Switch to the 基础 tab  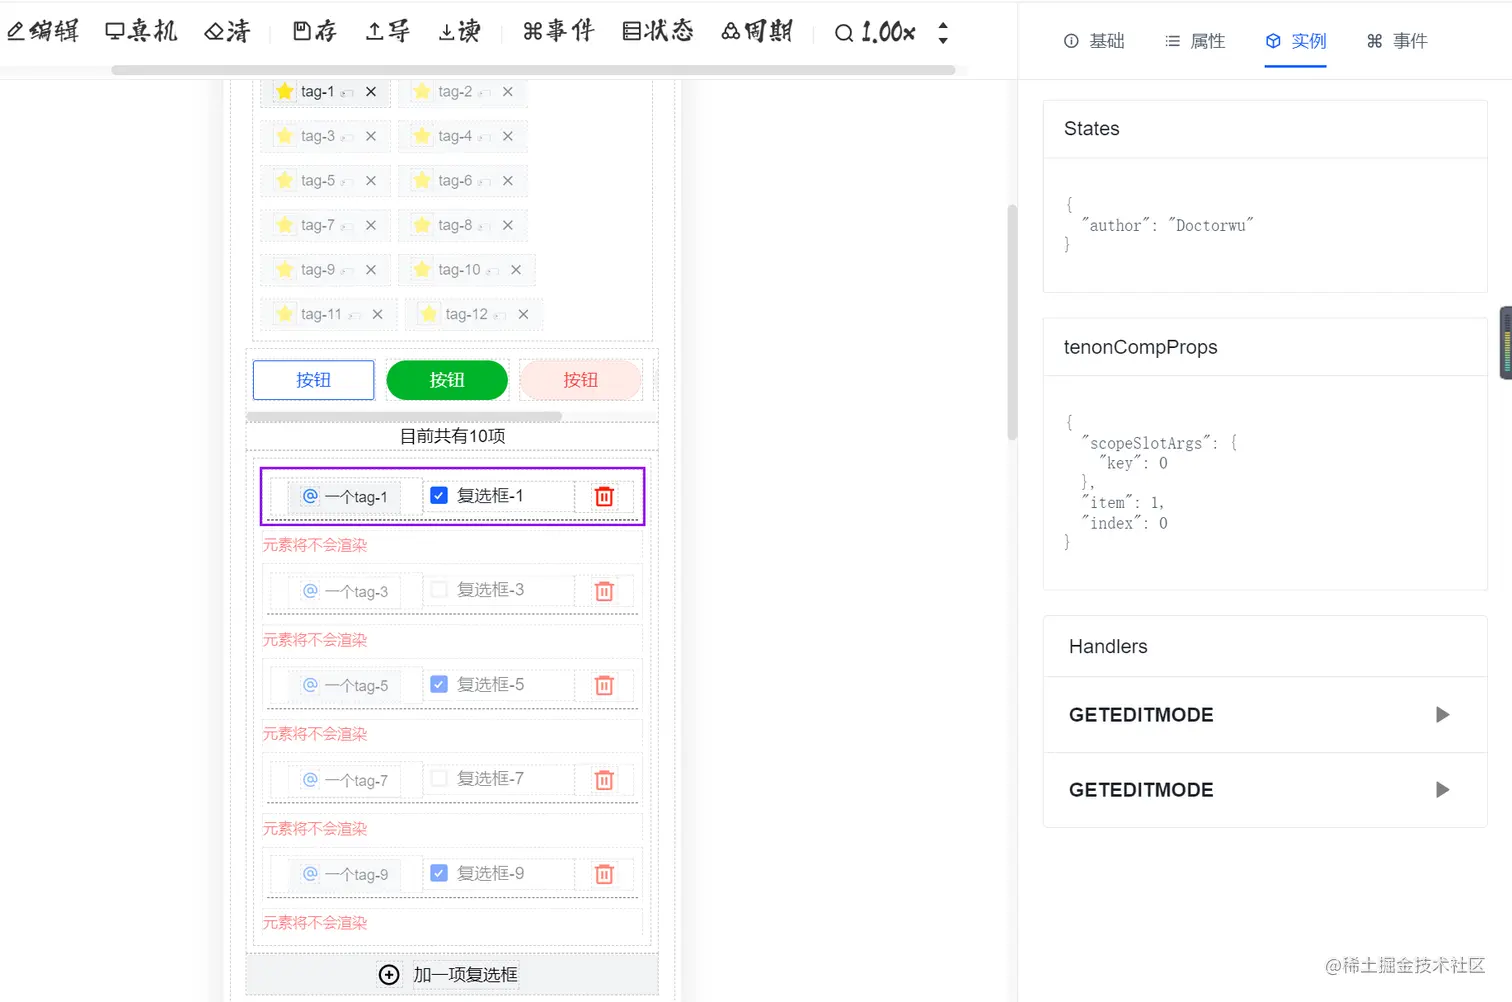tap(1094, 41)
